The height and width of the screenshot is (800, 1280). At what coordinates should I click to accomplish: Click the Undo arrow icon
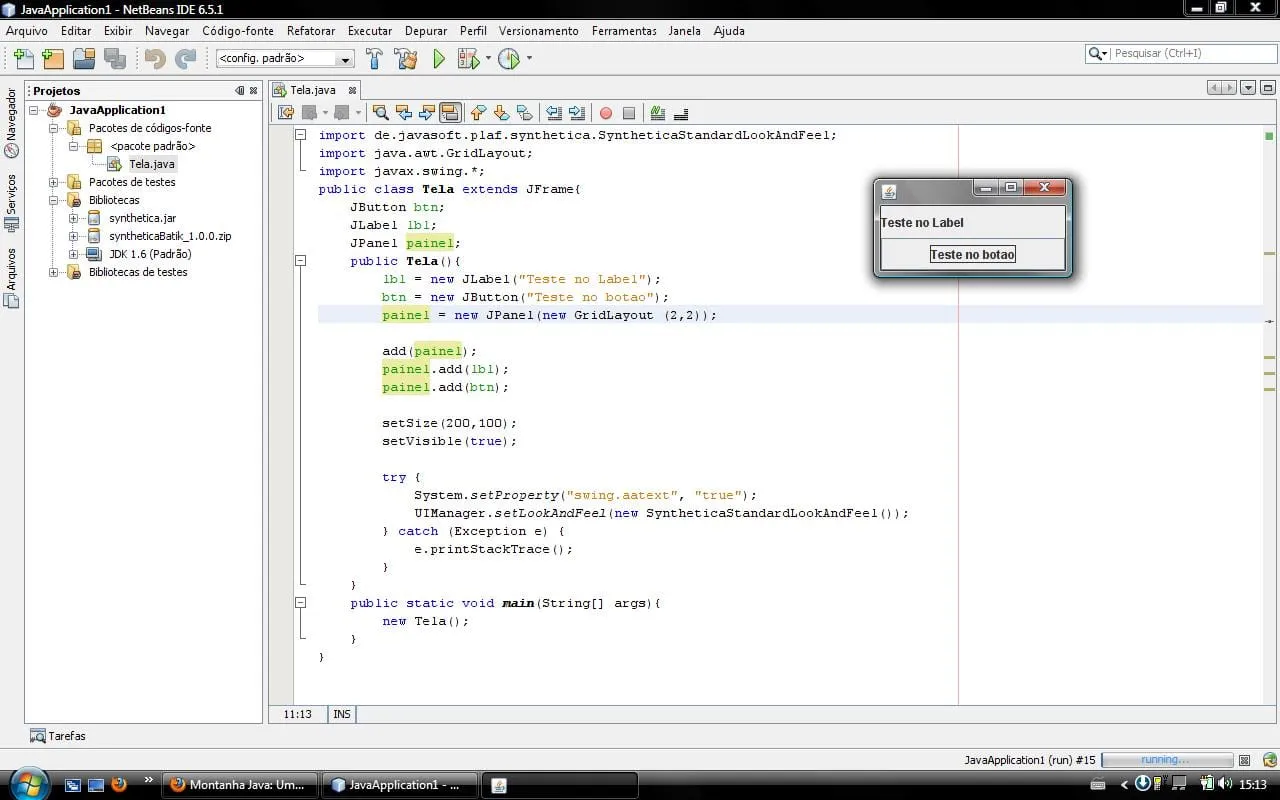(x=154, y=59)
